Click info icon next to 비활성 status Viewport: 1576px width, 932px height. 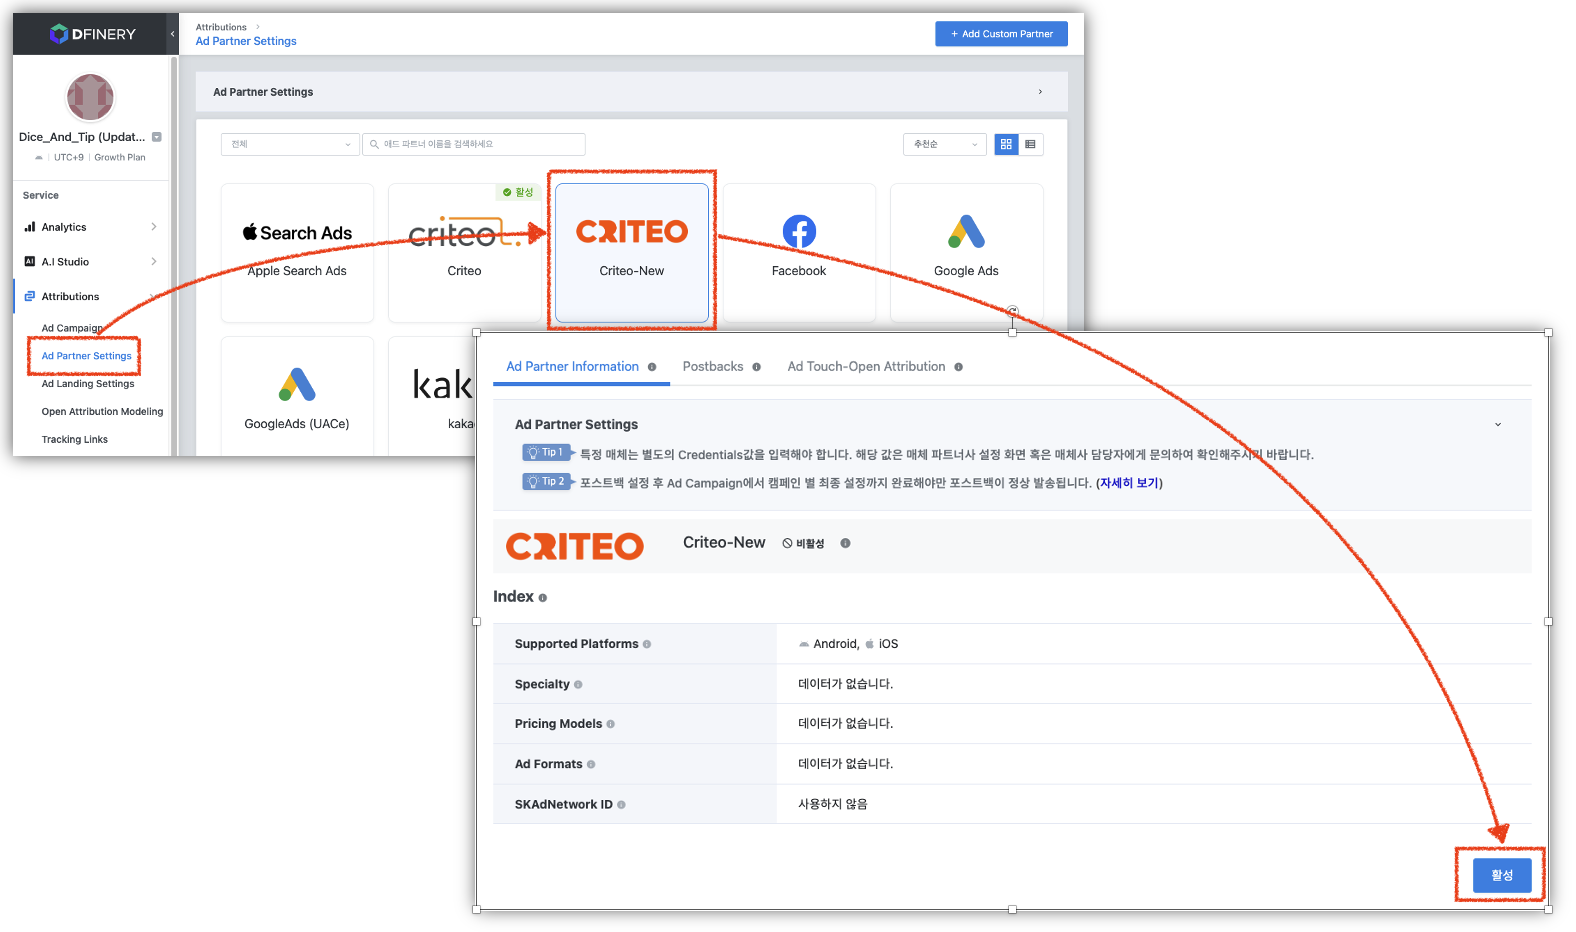pos(845,543)
